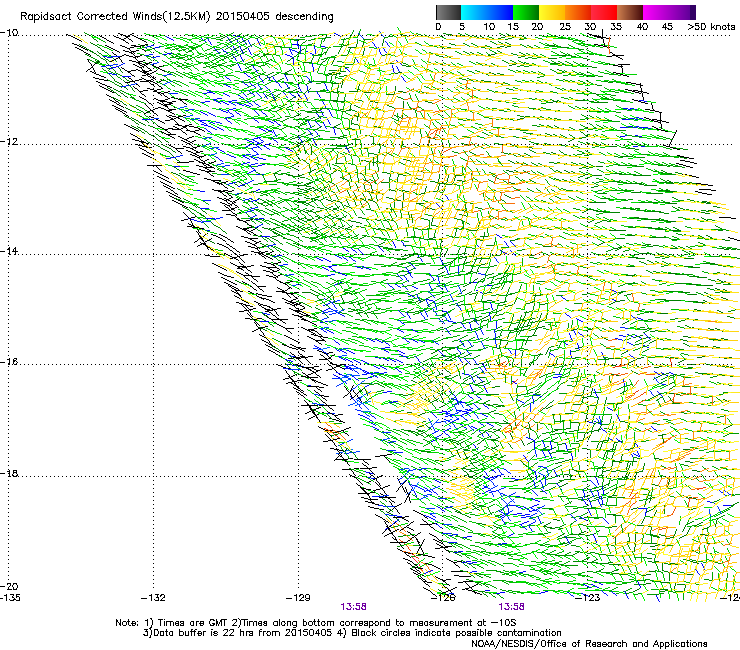Screen dimensions: 740x650
Task: Click the '40' label under the color scale
Action: tap(642, 26)
